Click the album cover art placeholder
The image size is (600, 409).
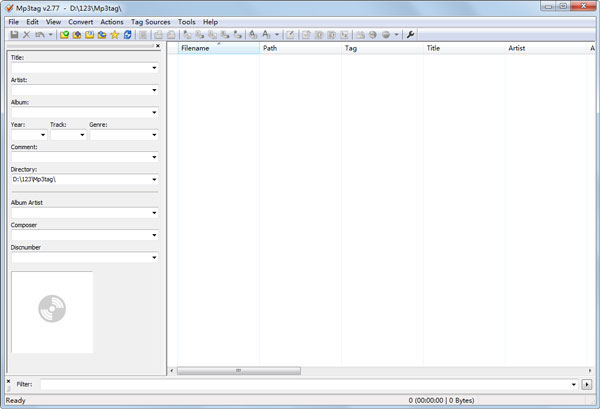tap(52, 312)
